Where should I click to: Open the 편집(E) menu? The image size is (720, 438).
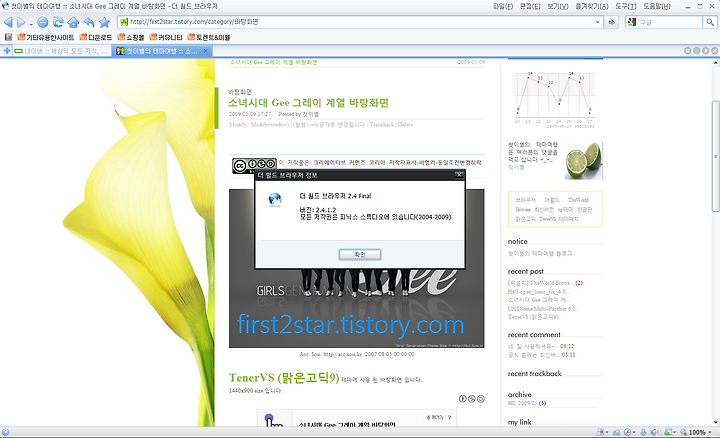[530, 6]
